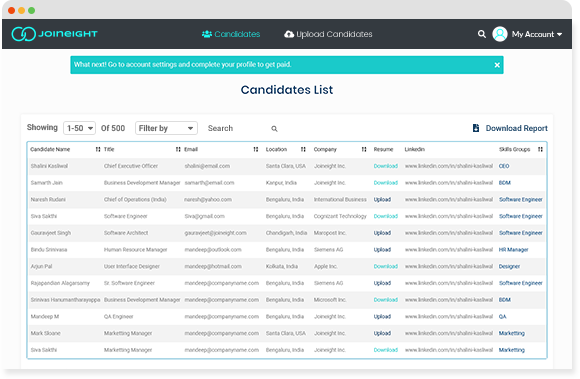Click the Of 500 total count text
This screenshot has width=580, height=379.
point(113,128)
